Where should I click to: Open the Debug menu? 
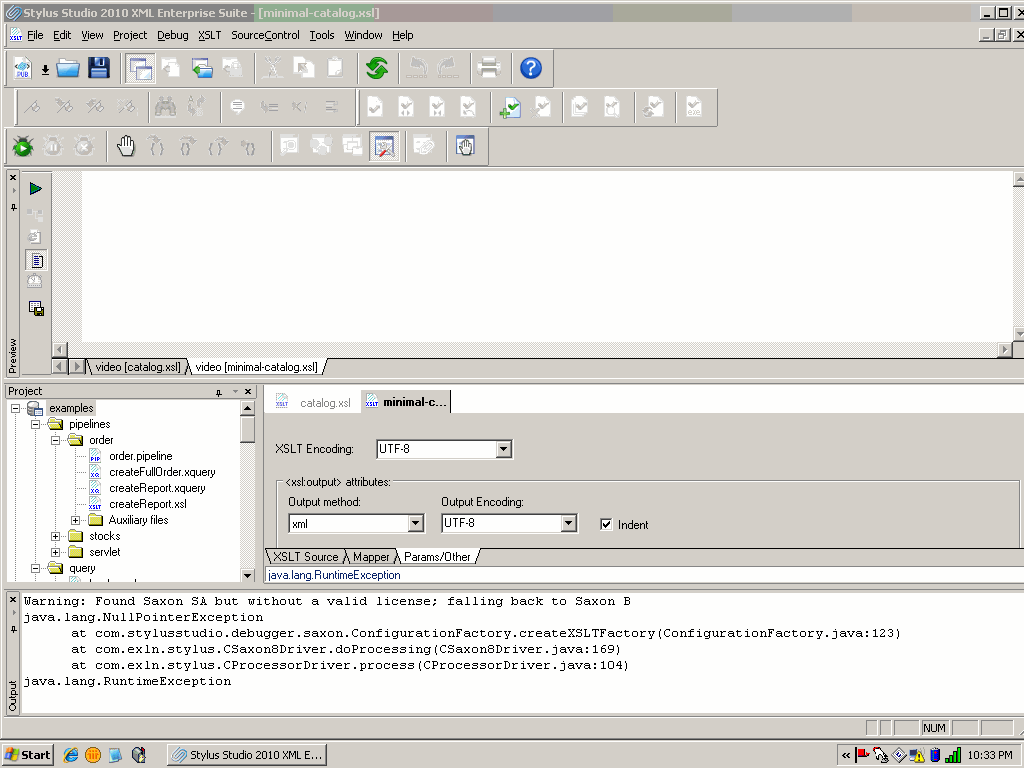click(172, 35)
